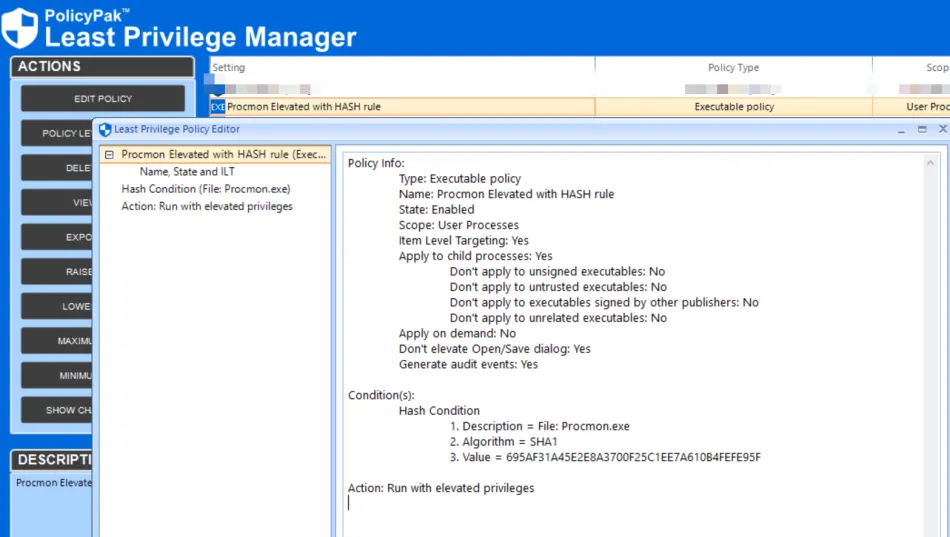The height and width of the screenshot is (537, 950).
Task: Click the Least Privilege Policy Editor shield icon
Action: coord(105,129)
